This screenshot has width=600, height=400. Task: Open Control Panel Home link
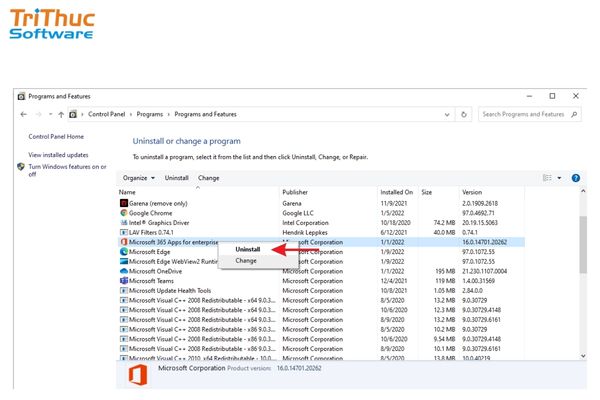click(x=56, y=137)
